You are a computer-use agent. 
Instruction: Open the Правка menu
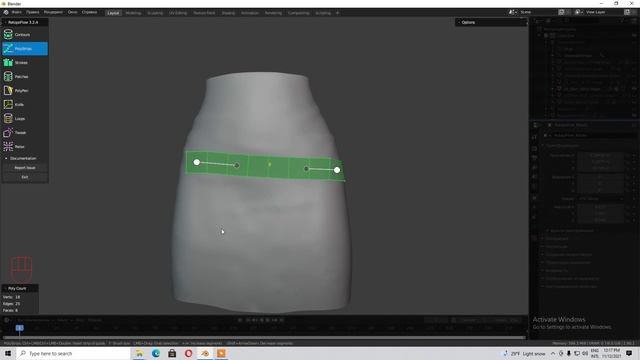tap(33, 12)
